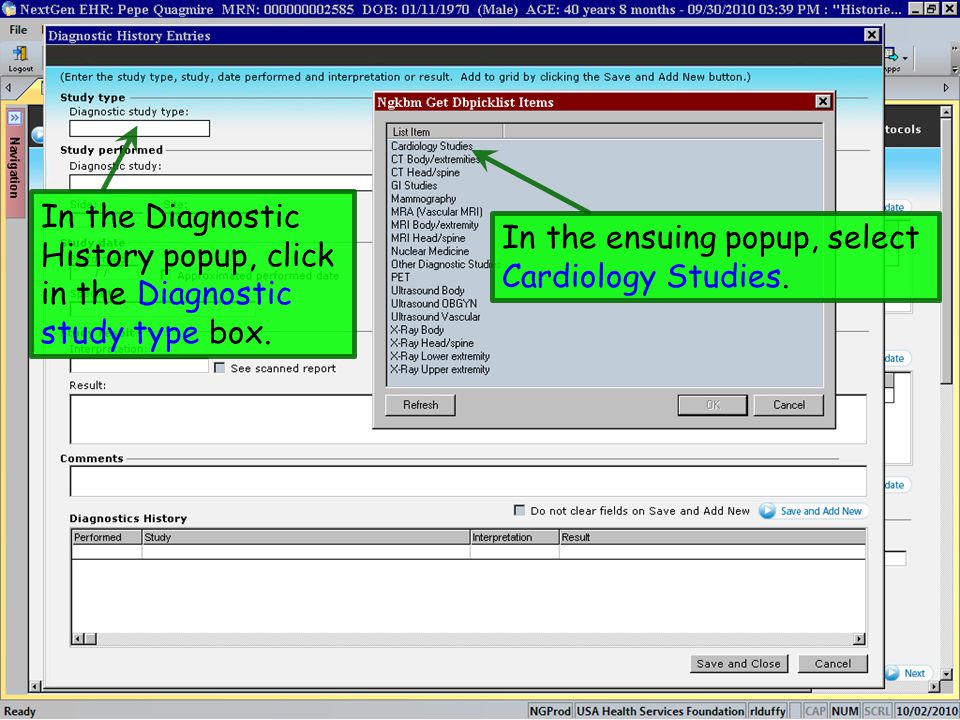The height and width of the screenshot is (720, 960).
Task: Close the Ngkbm Get Dbpicklist Items popup
Action: click(x=823, y=102)
